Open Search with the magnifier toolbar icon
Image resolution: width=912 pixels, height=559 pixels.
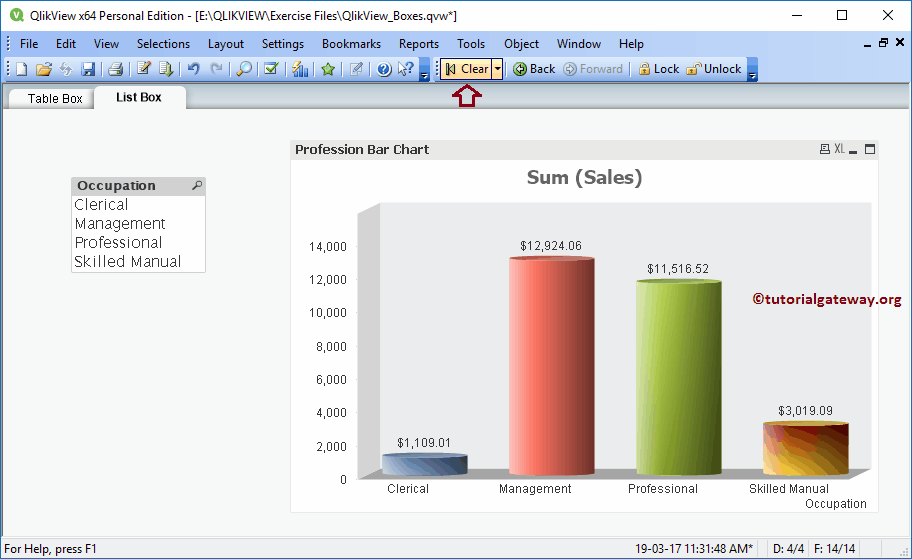click(x=244, y=69)
